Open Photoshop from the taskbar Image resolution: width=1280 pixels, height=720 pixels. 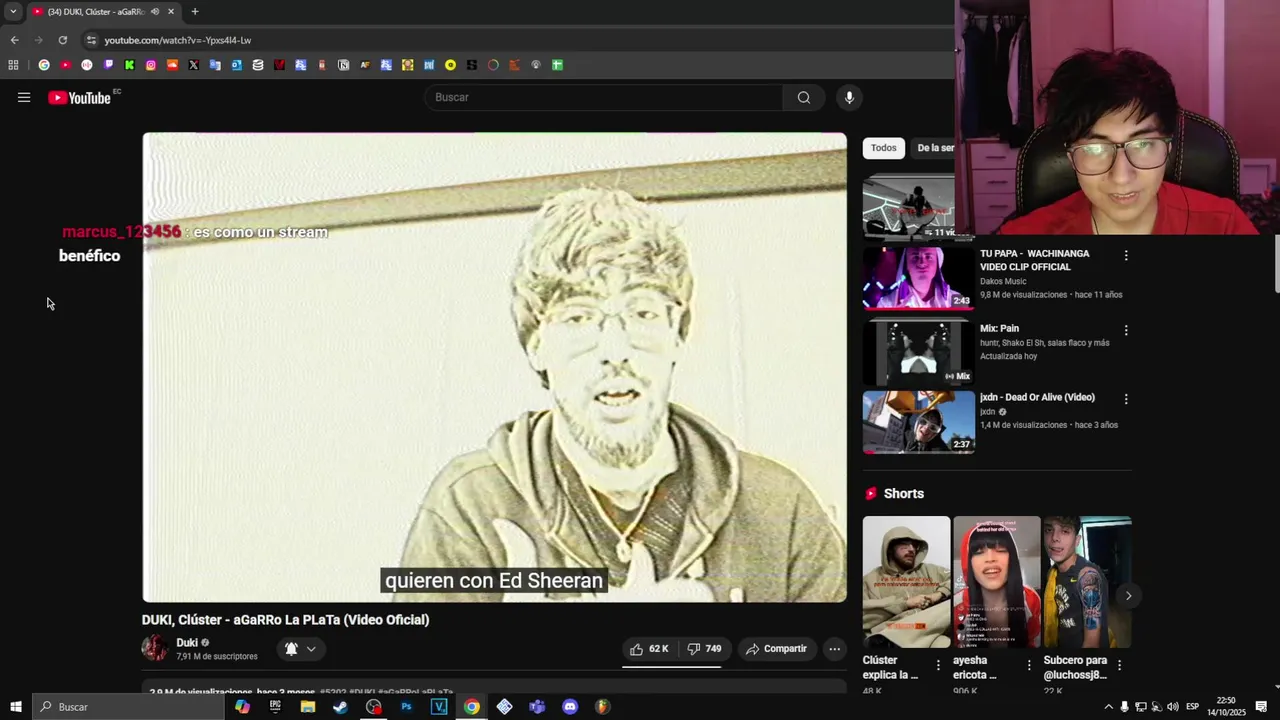coord(406,707)
